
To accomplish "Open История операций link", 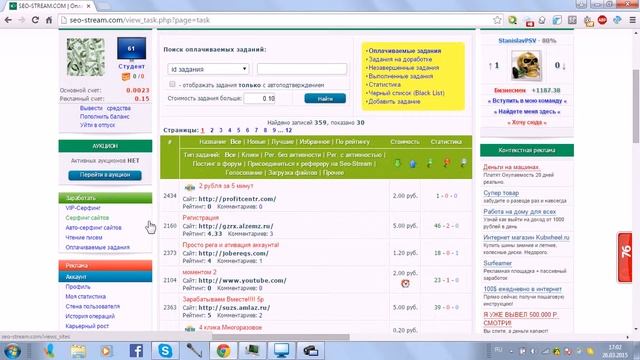I will 90,316.
